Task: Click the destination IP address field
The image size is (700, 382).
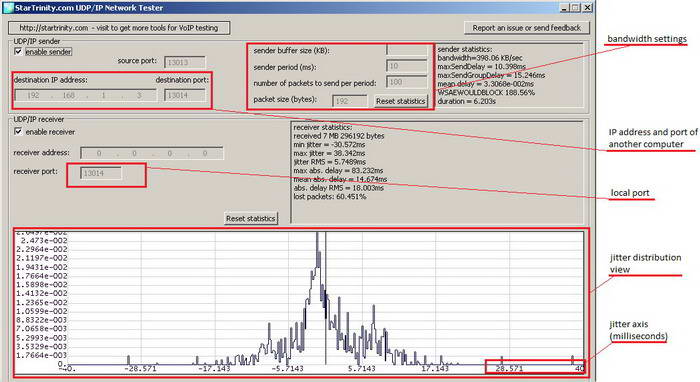Action: (x=86, y=96)
